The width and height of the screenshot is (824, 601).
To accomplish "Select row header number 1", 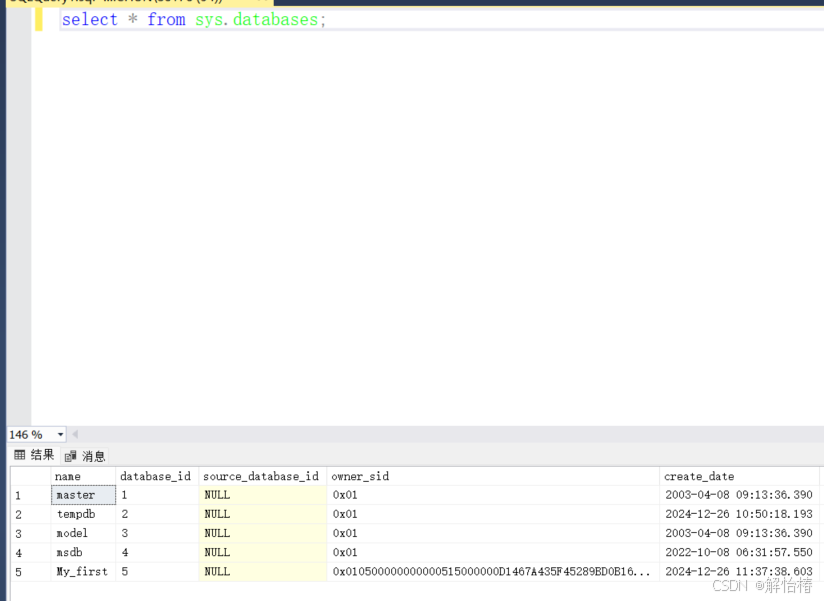I will click(31, 495).
